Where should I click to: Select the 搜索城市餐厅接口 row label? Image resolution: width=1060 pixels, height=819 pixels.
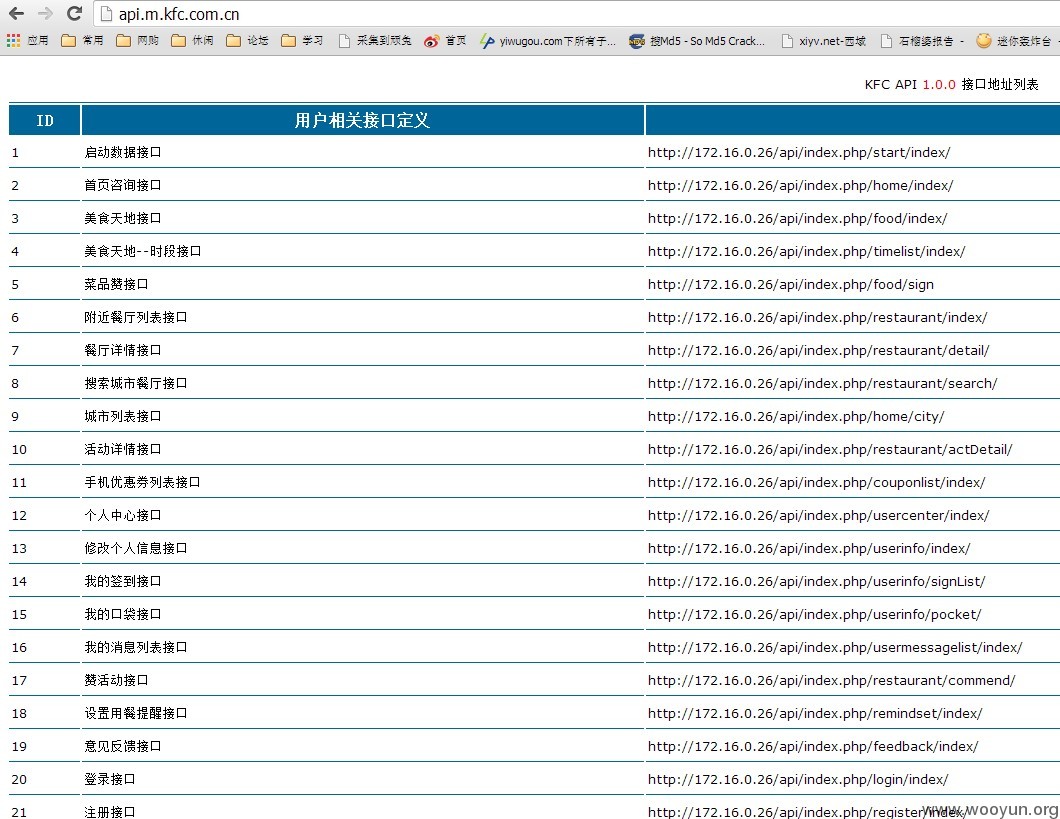click(x=135, y=383)
